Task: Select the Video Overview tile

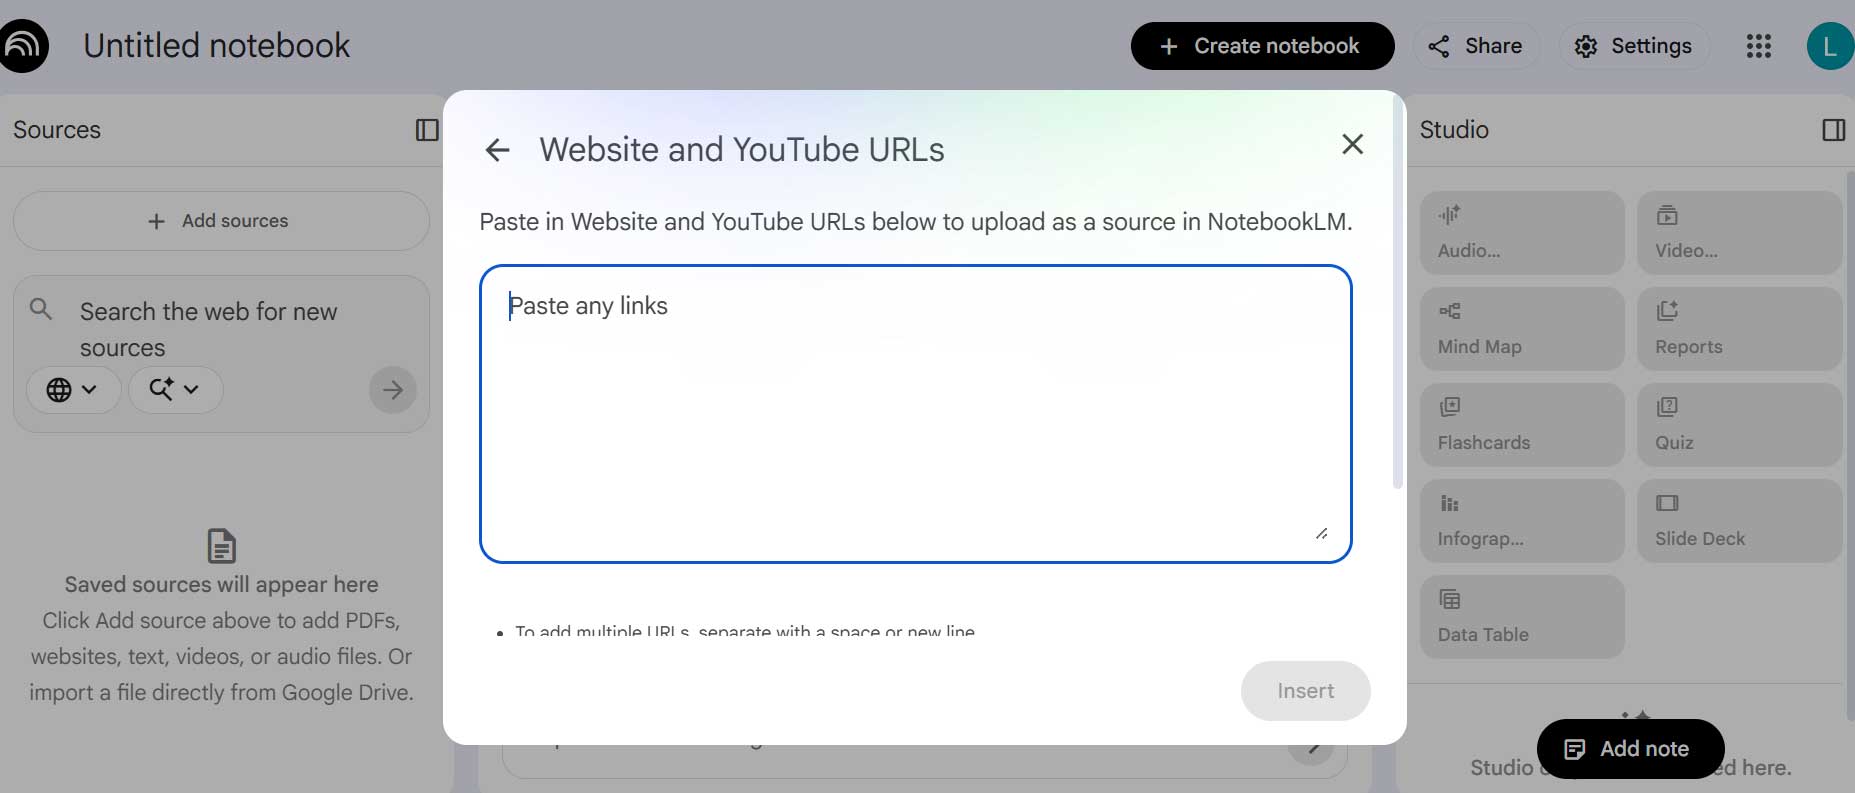Action: [x=1739, y=233]
